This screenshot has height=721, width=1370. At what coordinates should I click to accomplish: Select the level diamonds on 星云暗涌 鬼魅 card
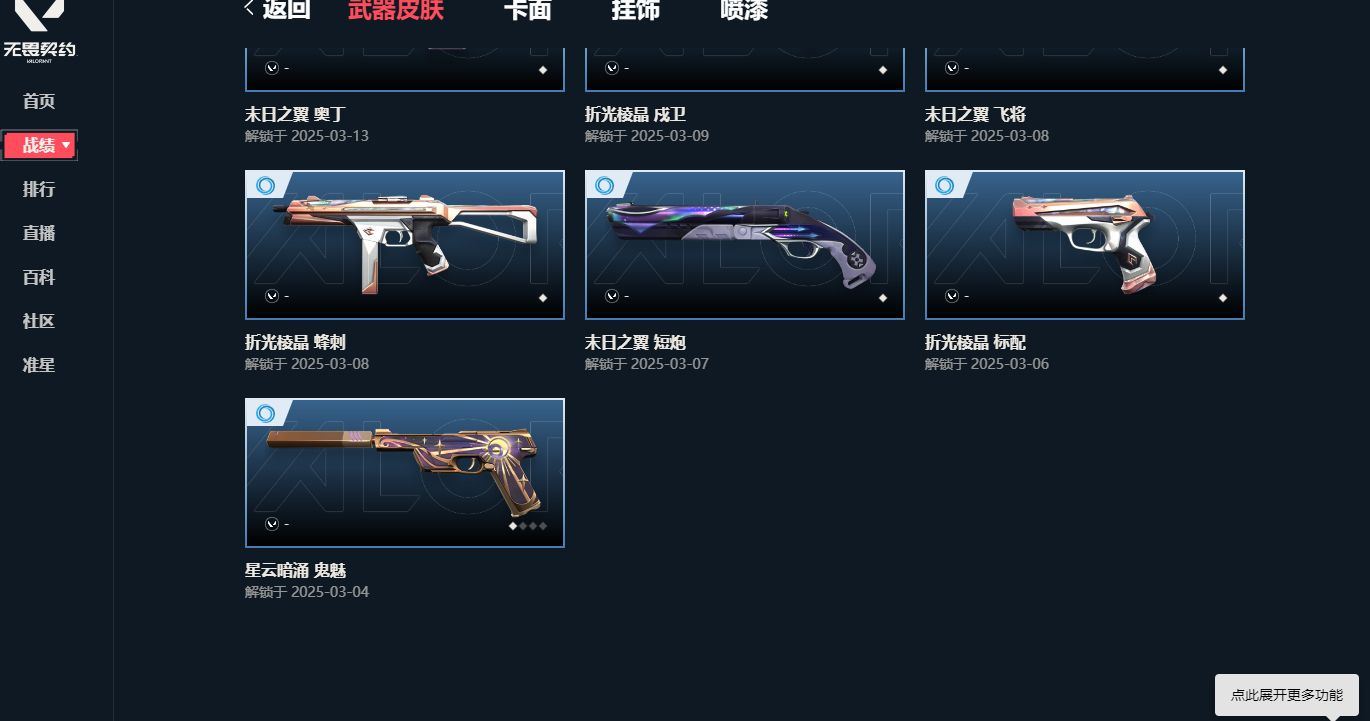(x=528, y=525)
